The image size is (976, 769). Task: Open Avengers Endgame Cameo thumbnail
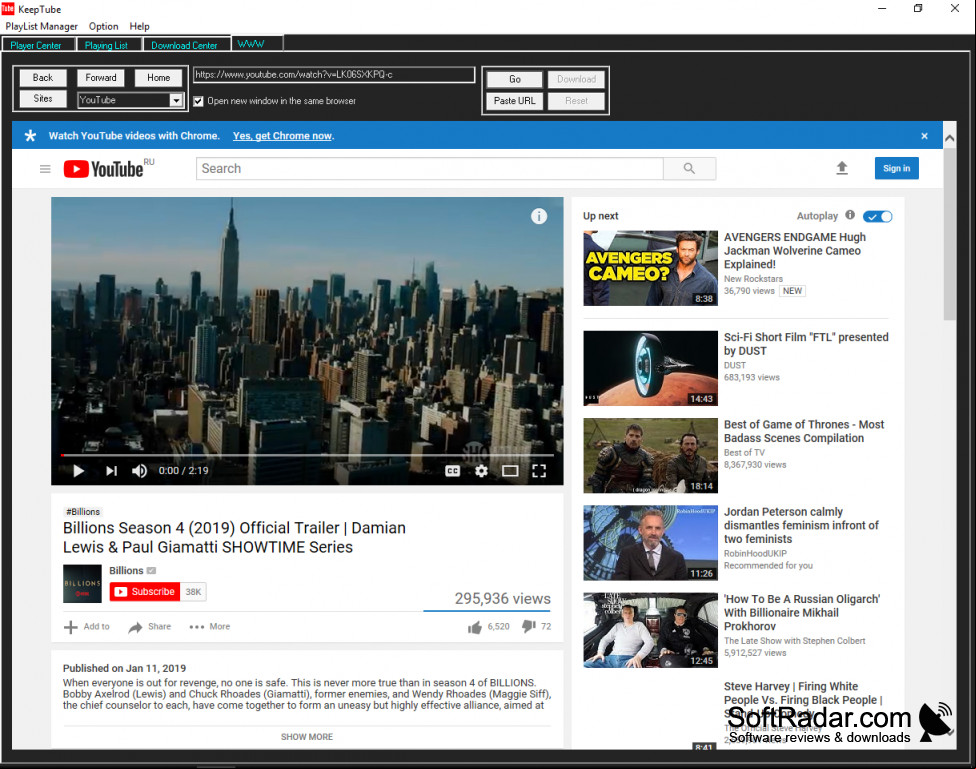tap(650, 268)
